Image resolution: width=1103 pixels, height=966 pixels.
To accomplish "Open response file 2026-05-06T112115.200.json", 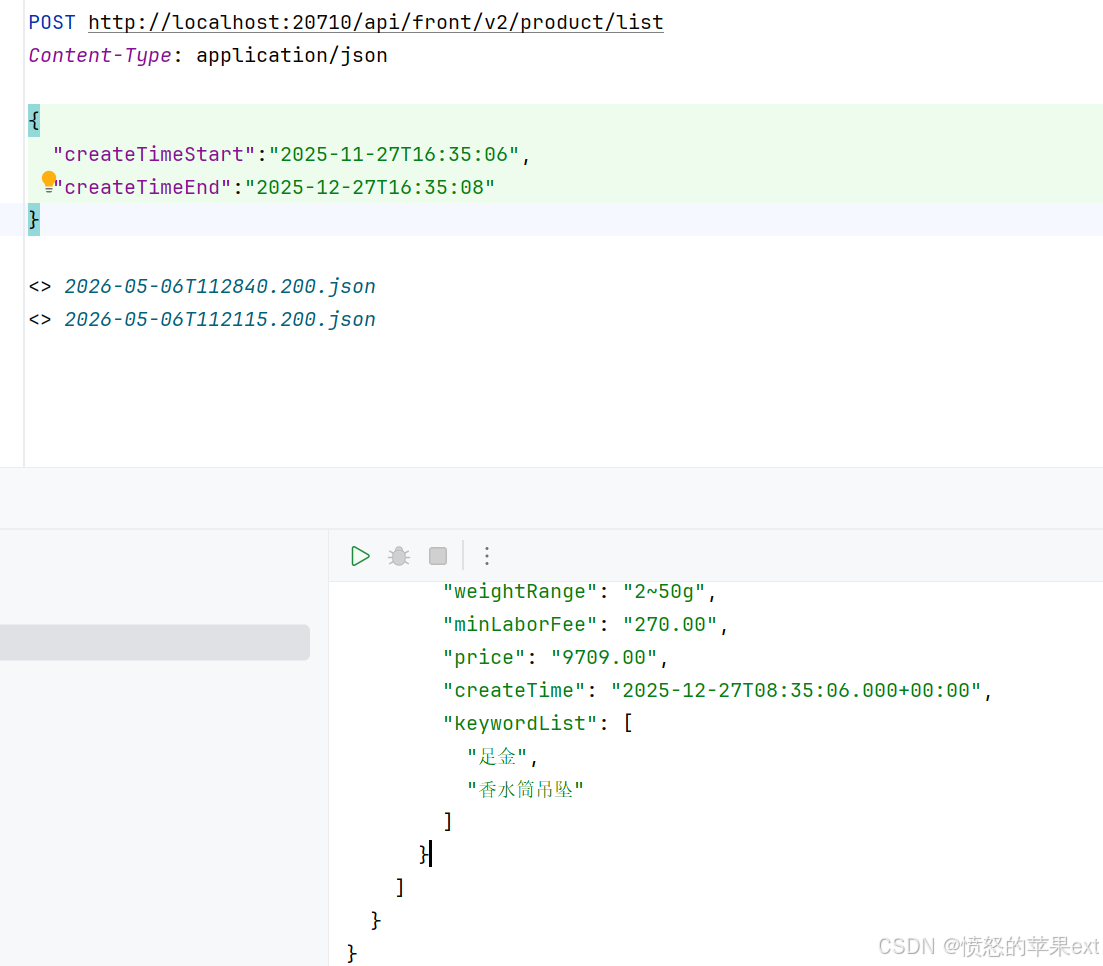I will tap(219, 319).
